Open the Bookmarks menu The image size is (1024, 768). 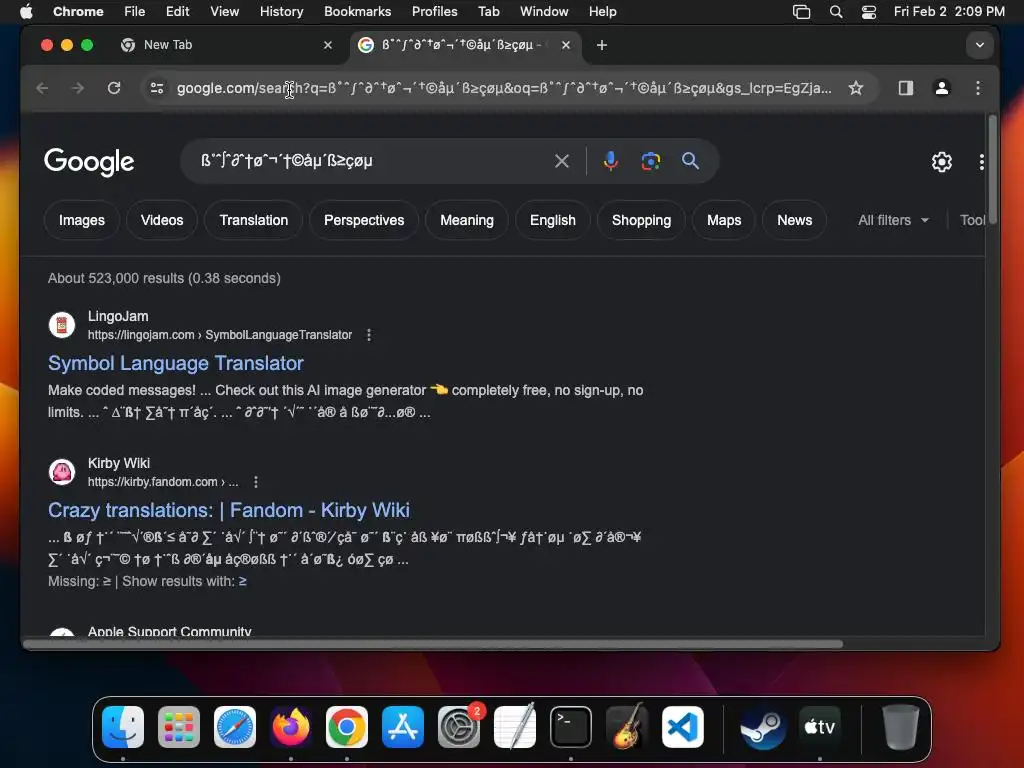pyautogui.click(x=357, y=12)
